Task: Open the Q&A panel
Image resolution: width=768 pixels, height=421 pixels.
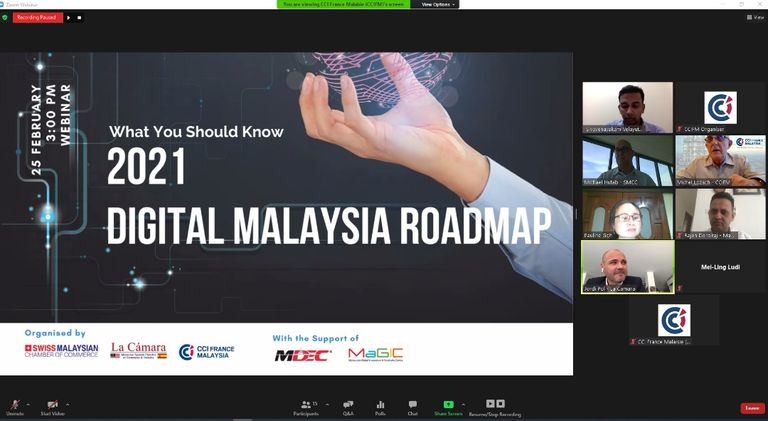Action: [348, 406]
